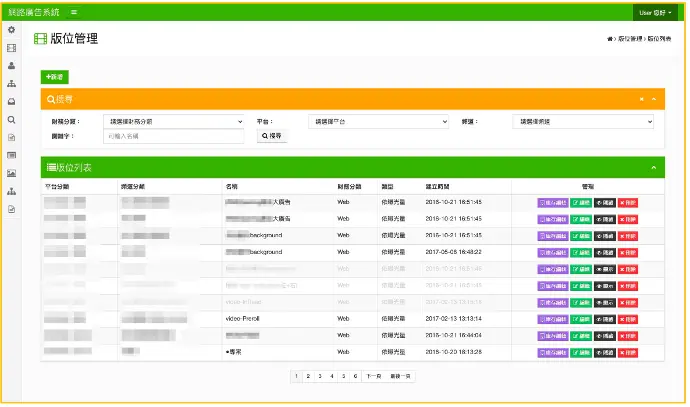Screen dimensions: 690x407
Task: Click the inbox tray sidebar icon
Action: (x=11, y=101)
